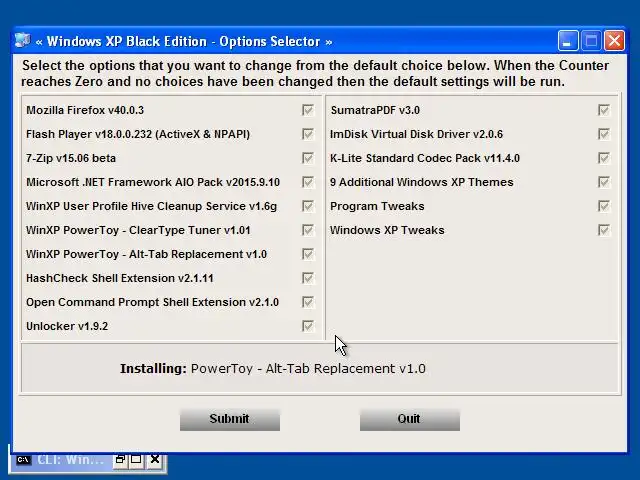
Task: Click HashCheck Shell Extension v2.1.11 label
Action: (120, 278)
